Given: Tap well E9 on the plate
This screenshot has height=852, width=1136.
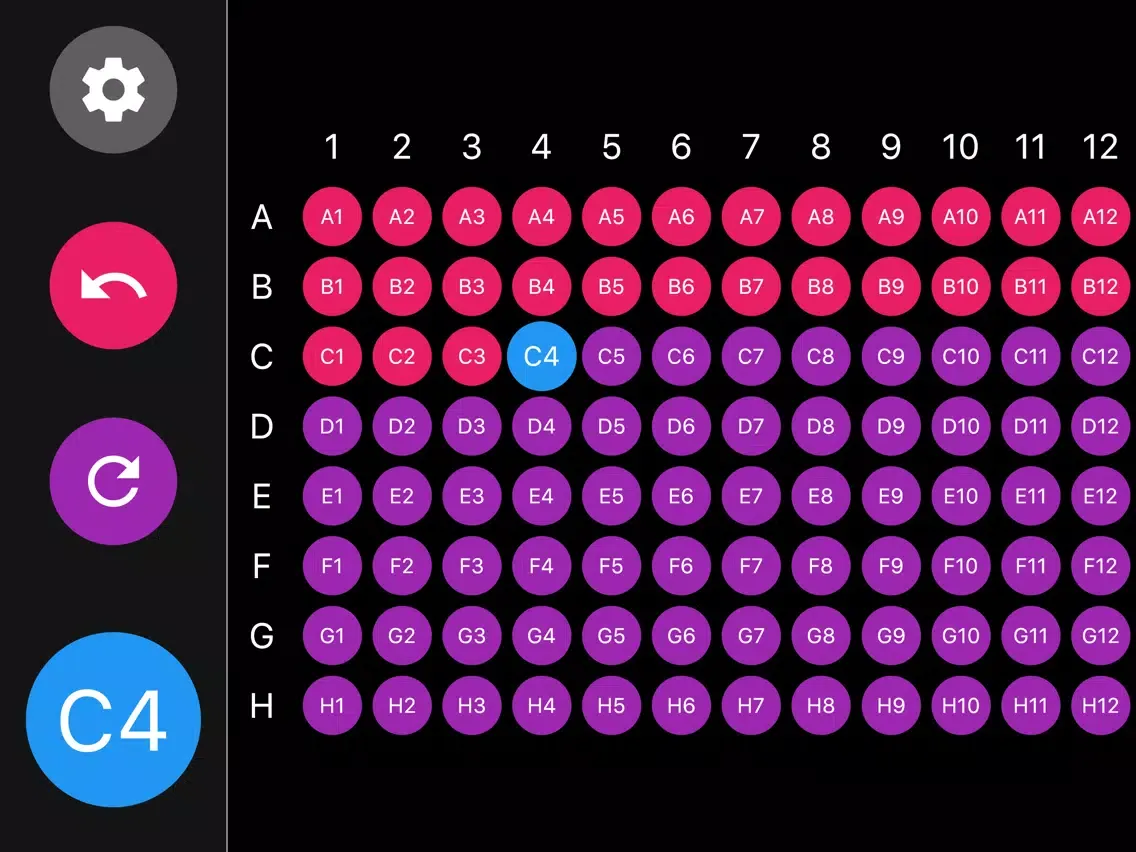Looking at the screenshot, I should pyautogui.click(x=890, y=496).
